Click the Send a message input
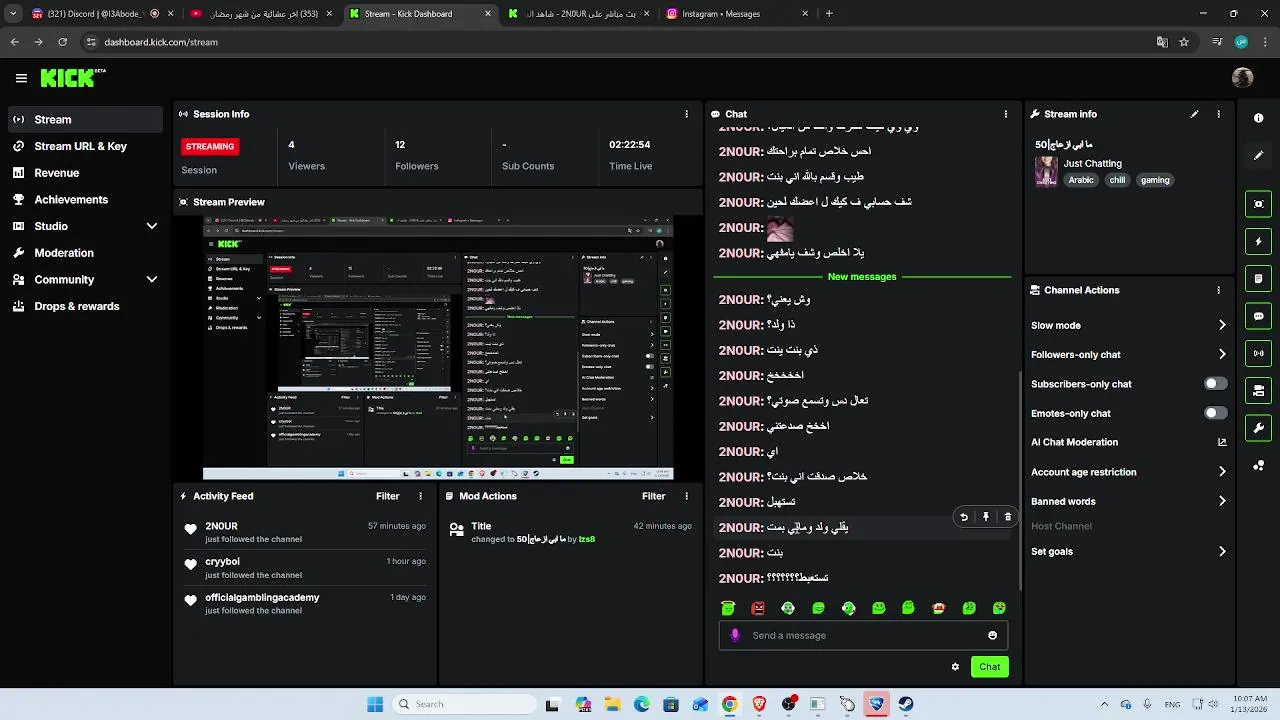The image size is (1280, 720). pos(862,635)
